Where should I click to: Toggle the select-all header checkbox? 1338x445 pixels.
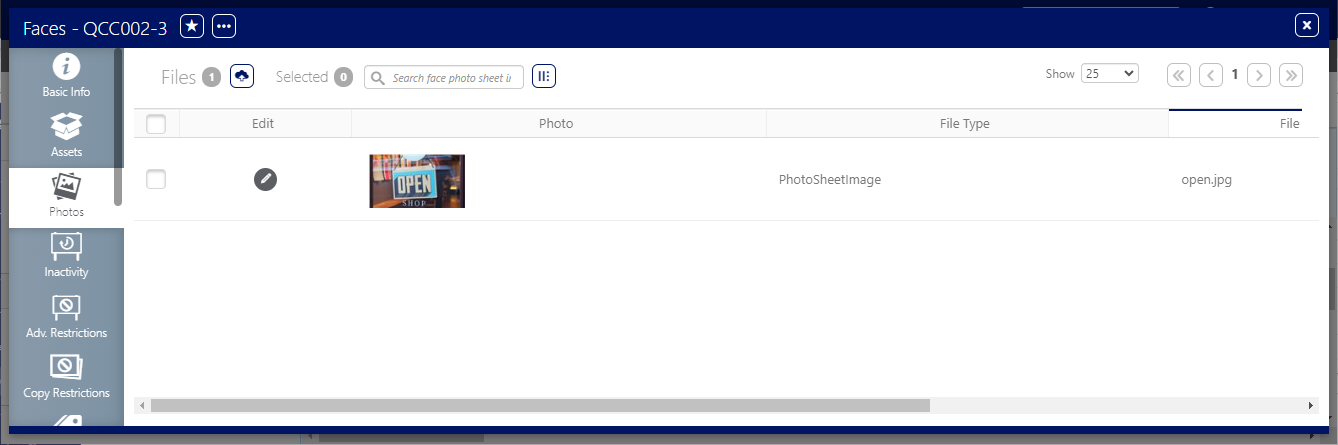pos(156,124)
